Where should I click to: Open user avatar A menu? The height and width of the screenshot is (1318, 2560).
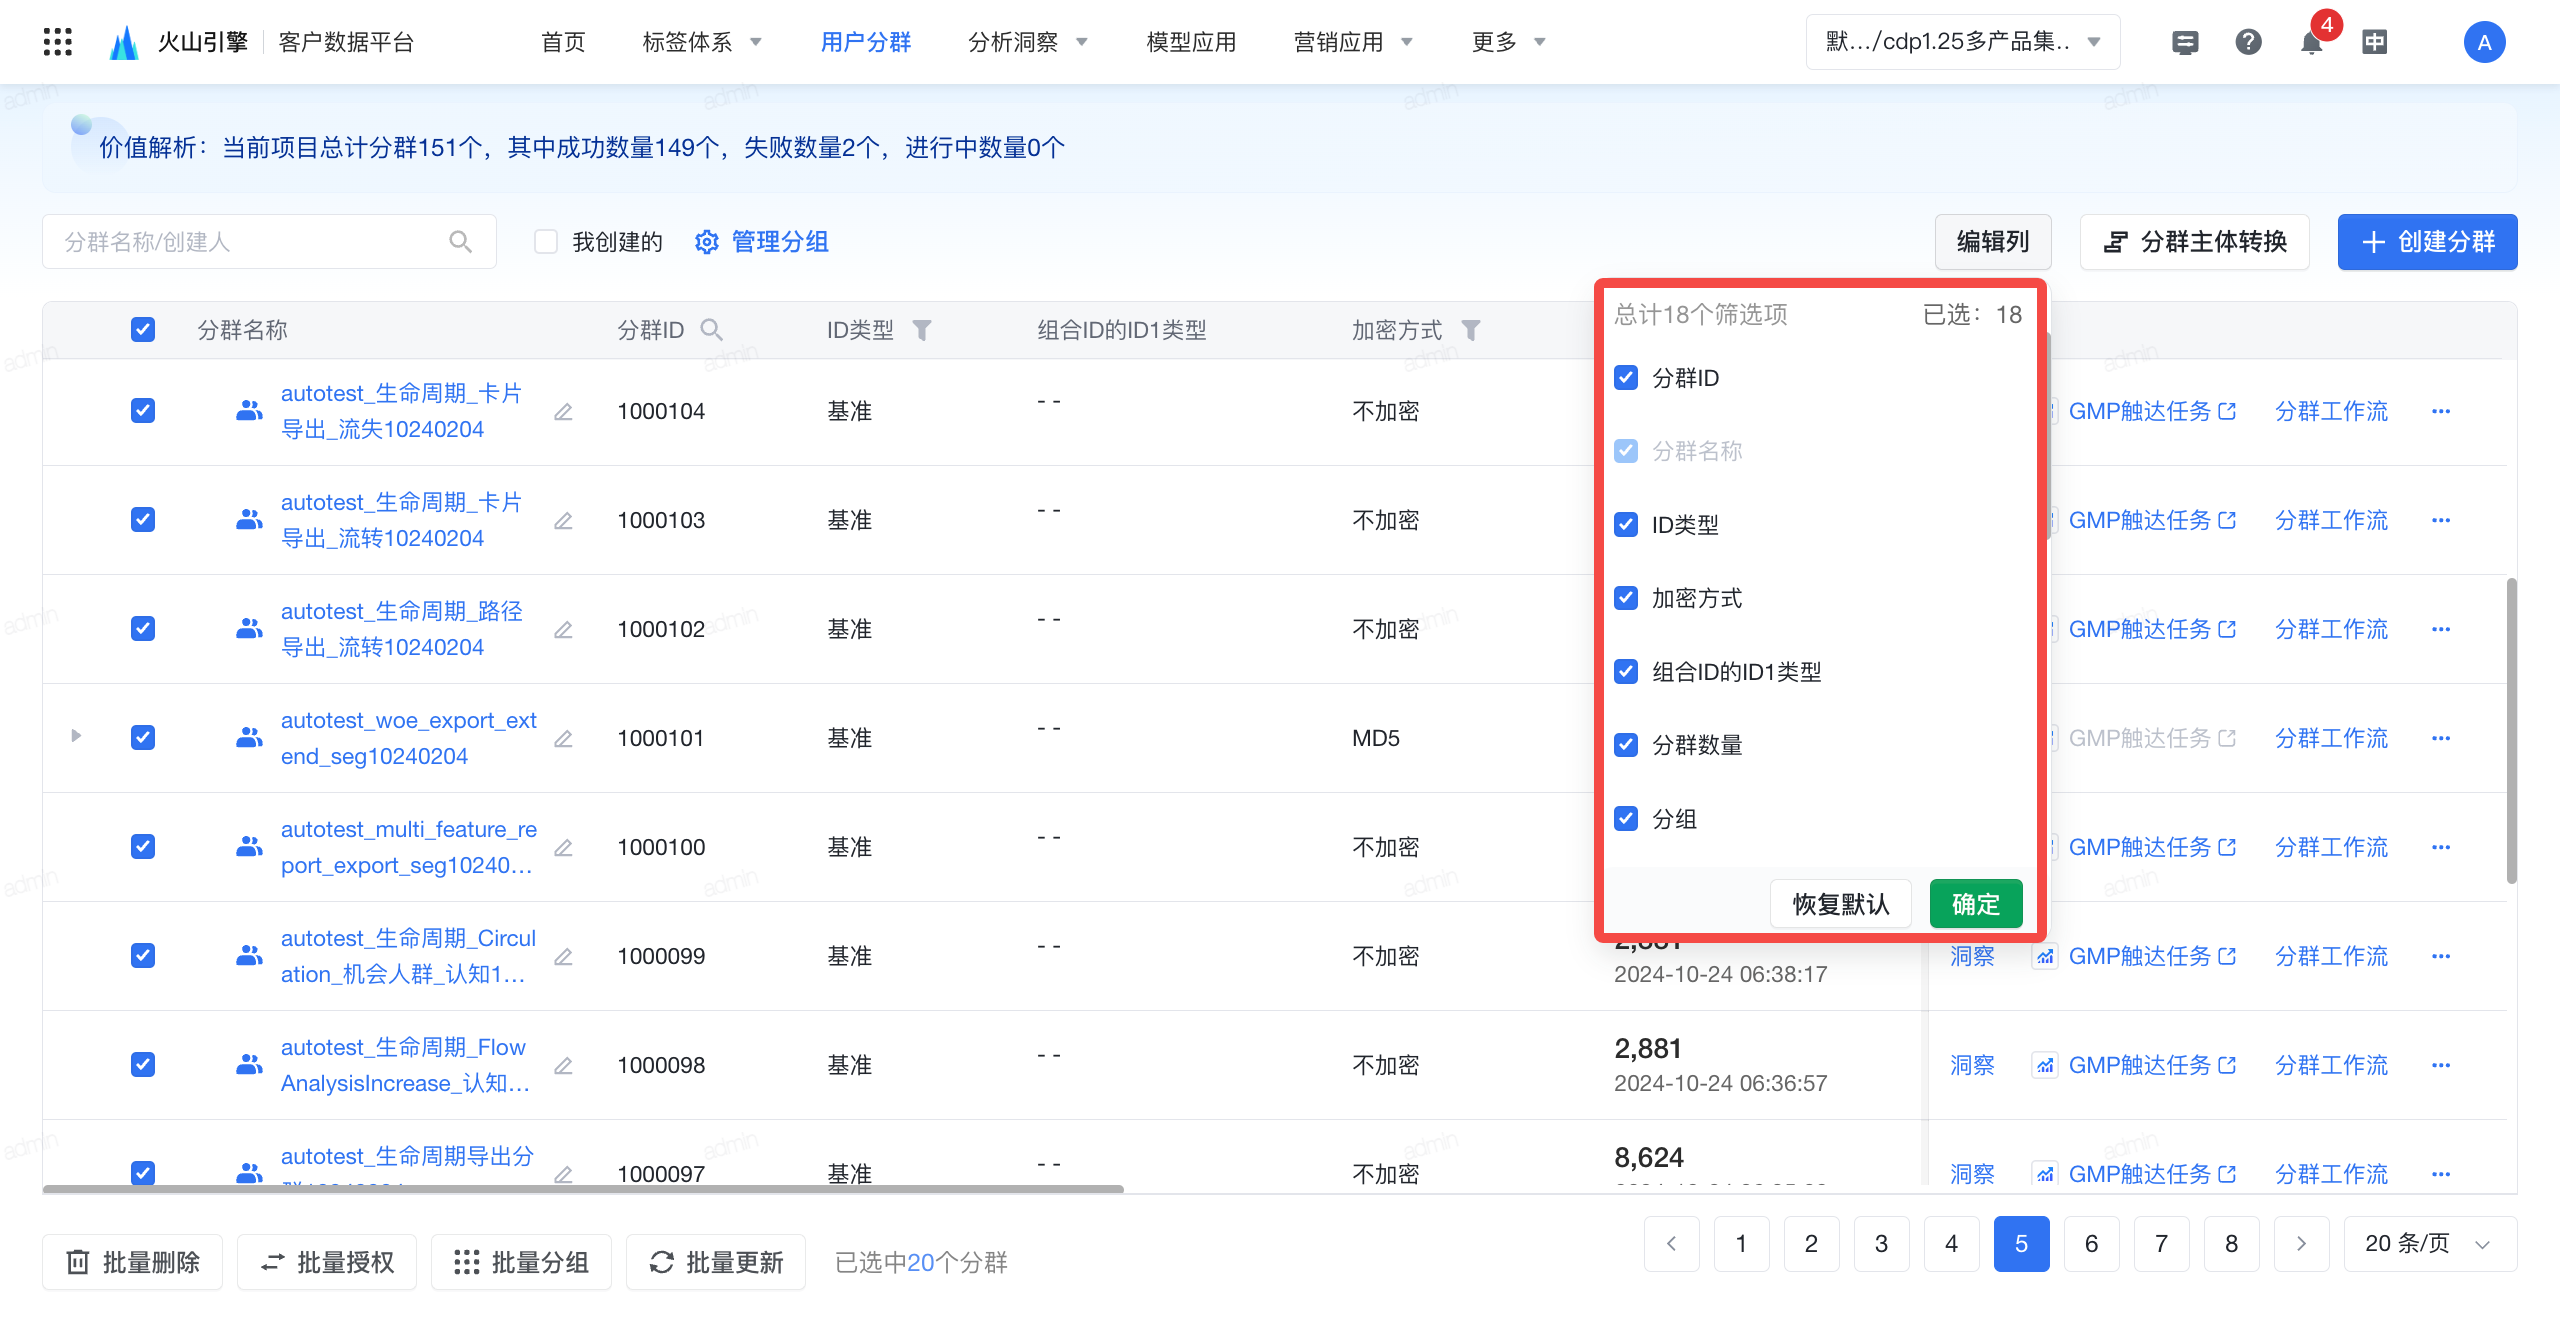(2484, 42)
